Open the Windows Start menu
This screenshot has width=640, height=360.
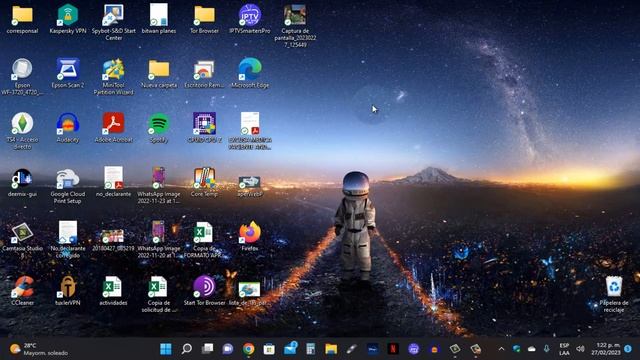pyautogui.click(x=166, y=349)
